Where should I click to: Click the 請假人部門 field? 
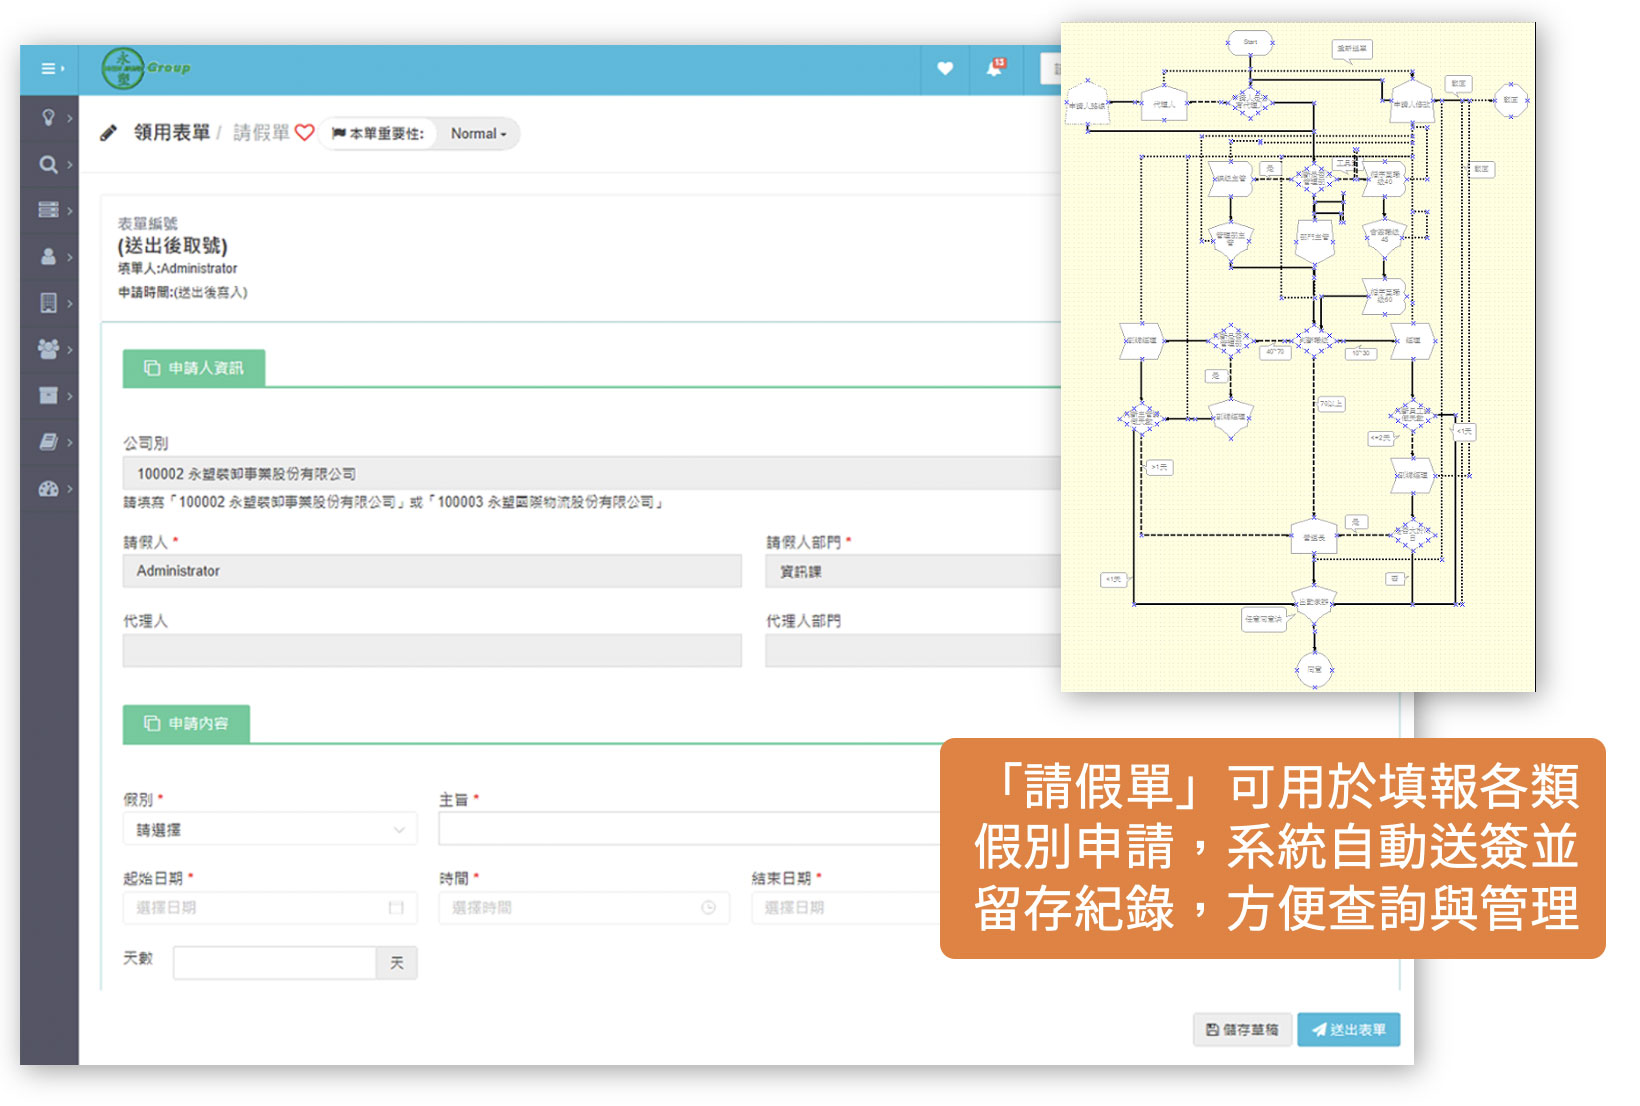point(913,571)
